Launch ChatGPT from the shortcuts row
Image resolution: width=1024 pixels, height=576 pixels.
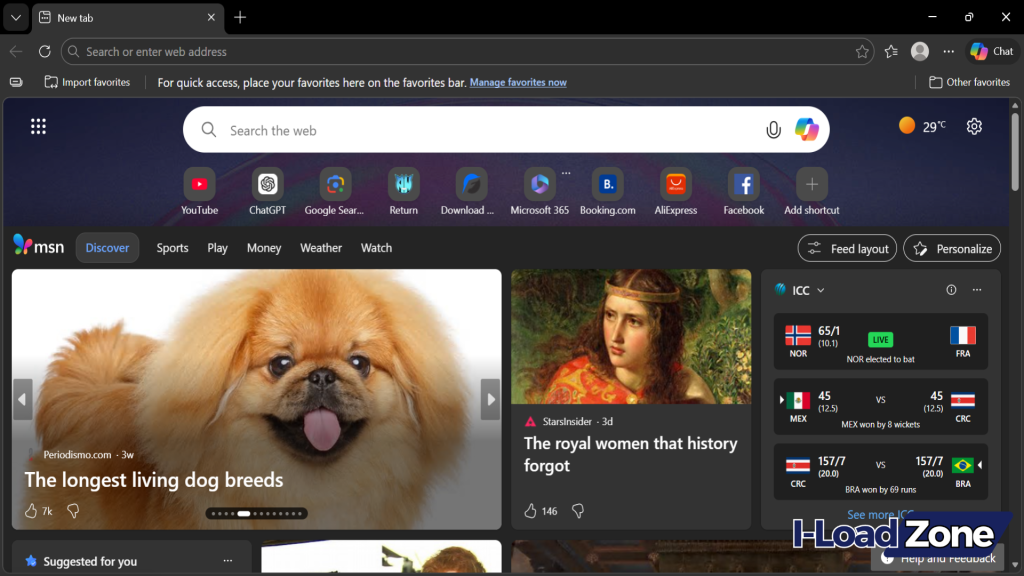point(267,185)
